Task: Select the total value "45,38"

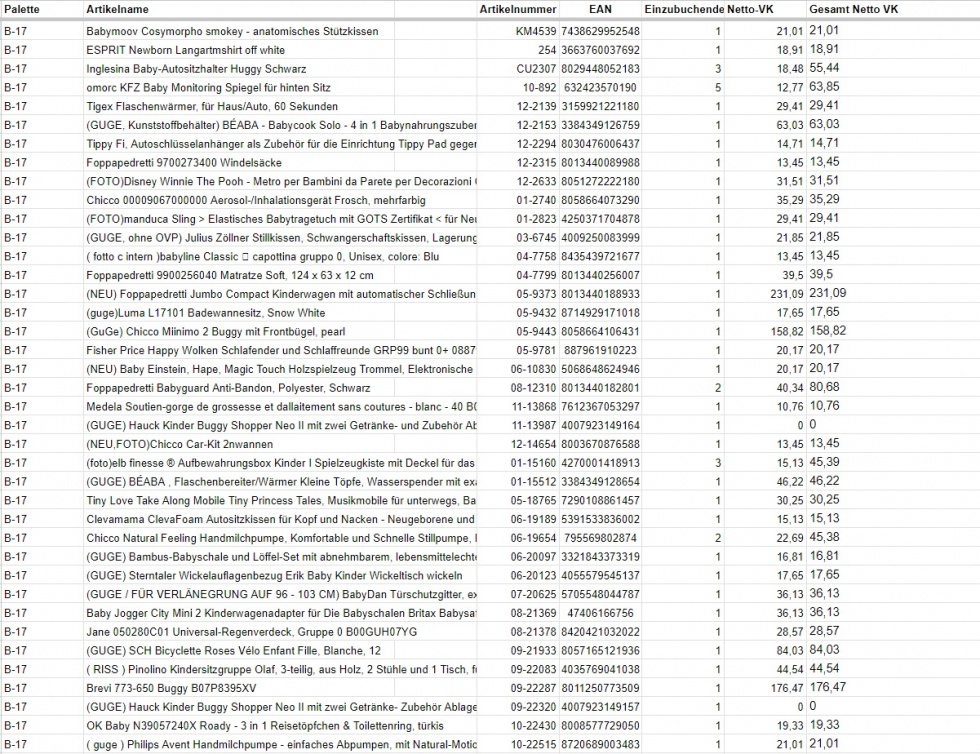Action: tap(824, 537)
